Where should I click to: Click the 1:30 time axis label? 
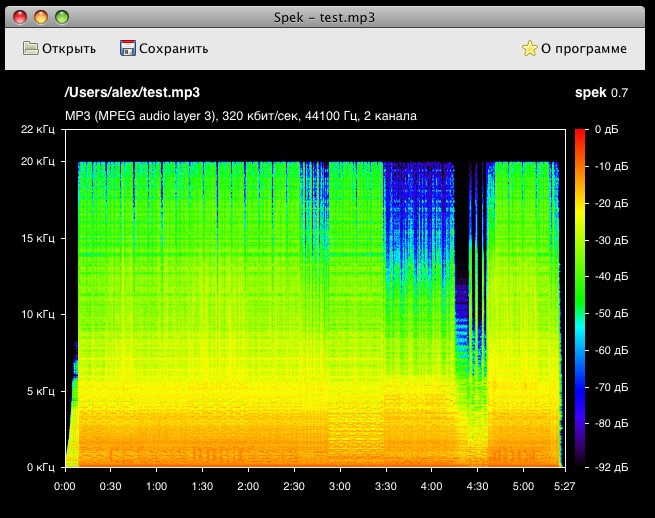click(202, 486)
